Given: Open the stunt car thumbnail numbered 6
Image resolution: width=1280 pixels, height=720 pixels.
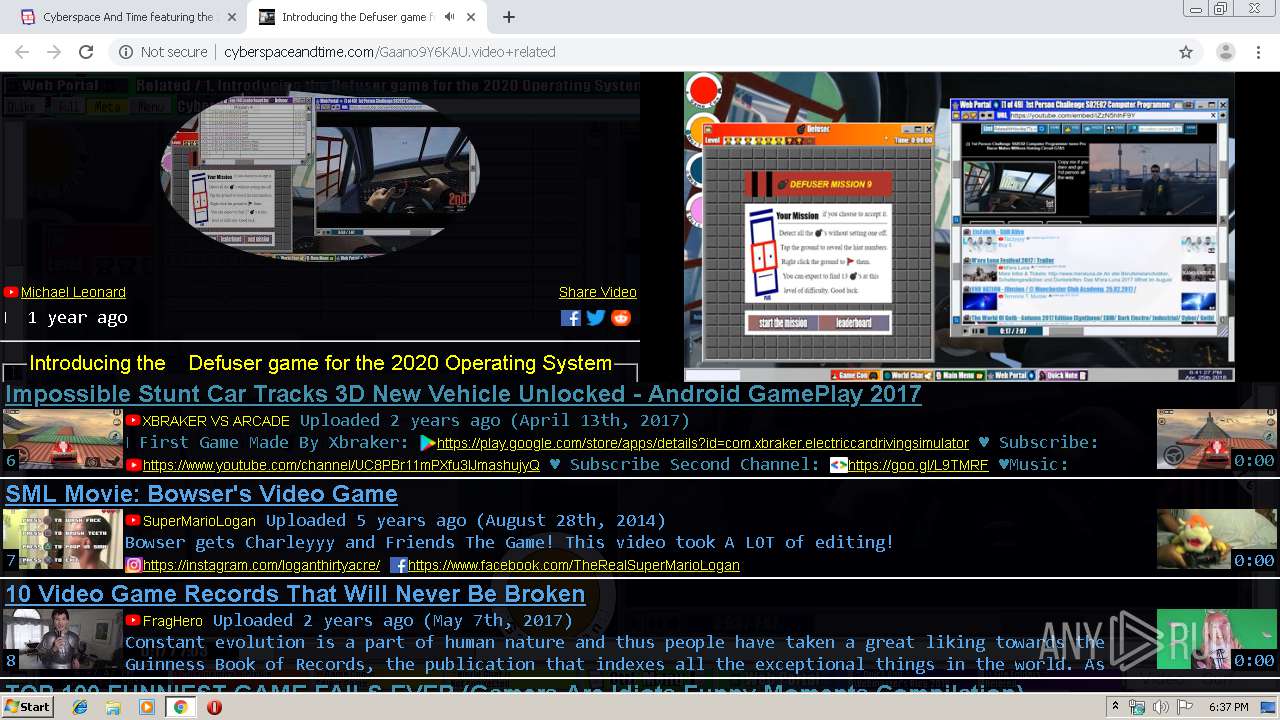Looking at the screenshot, I should point(62,439).
